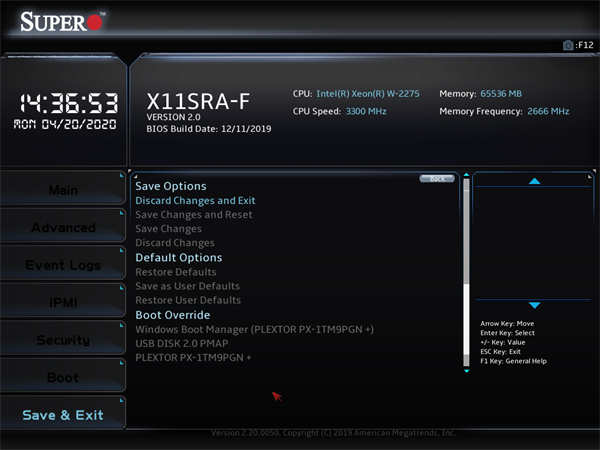
Task: Select the last PLEXTOR PX-1TM9PGN boot entry
Action: pos(193,358)
